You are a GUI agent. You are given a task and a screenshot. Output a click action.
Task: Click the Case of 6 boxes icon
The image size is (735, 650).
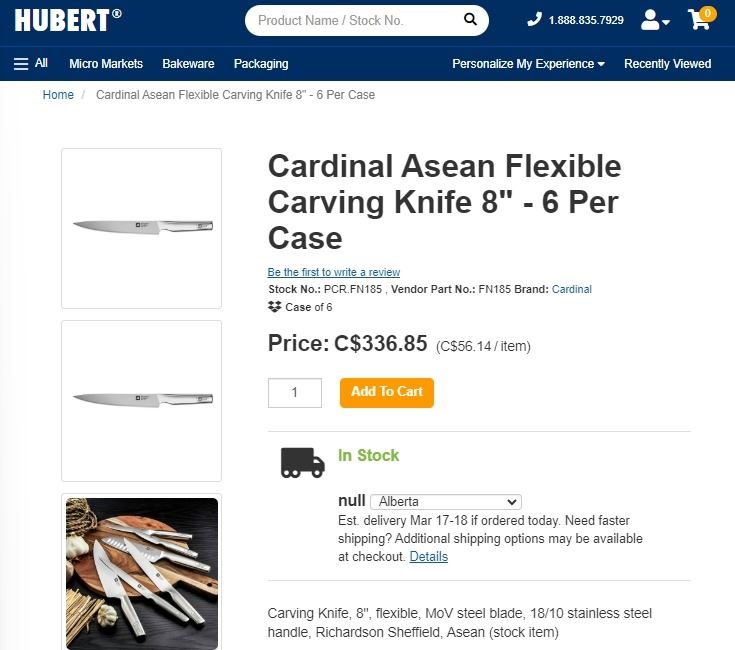pyautogui.click(x=275, y=307)
